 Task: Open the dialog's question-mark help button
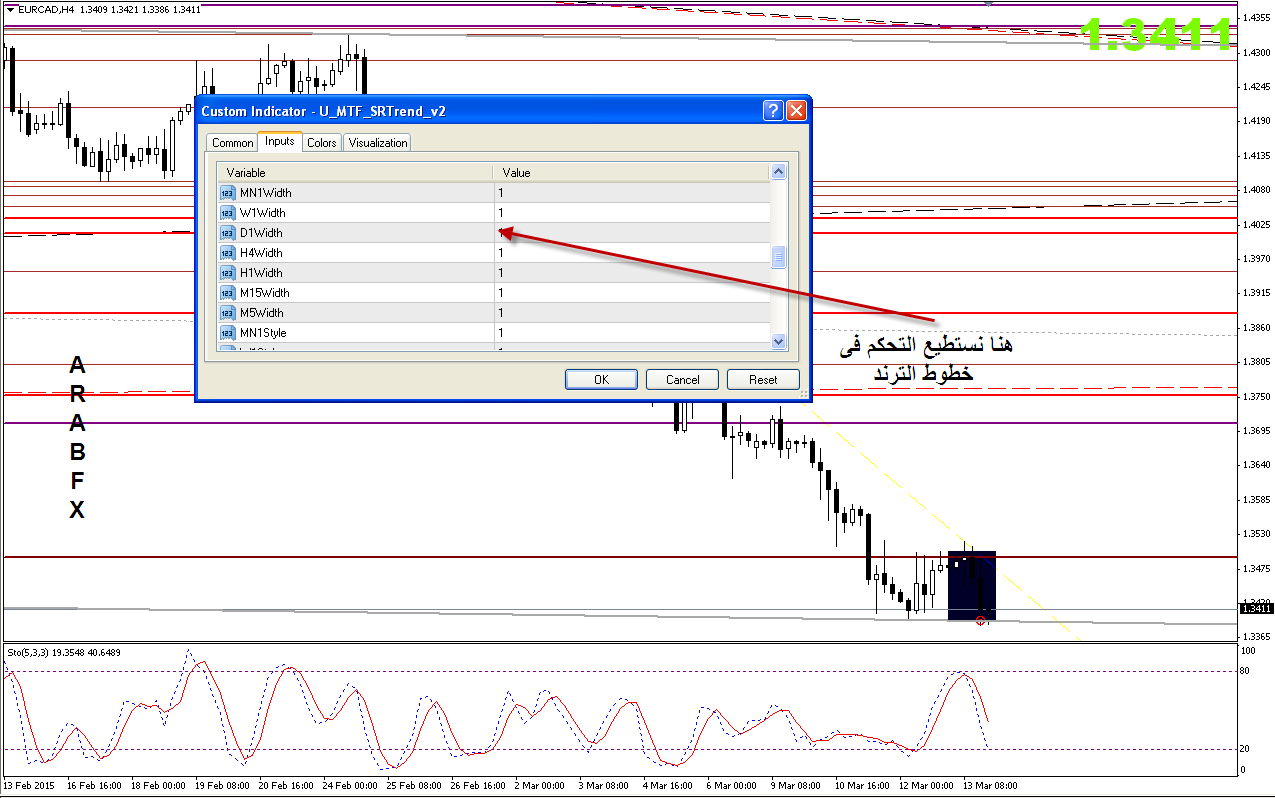(x=773, y=110)
